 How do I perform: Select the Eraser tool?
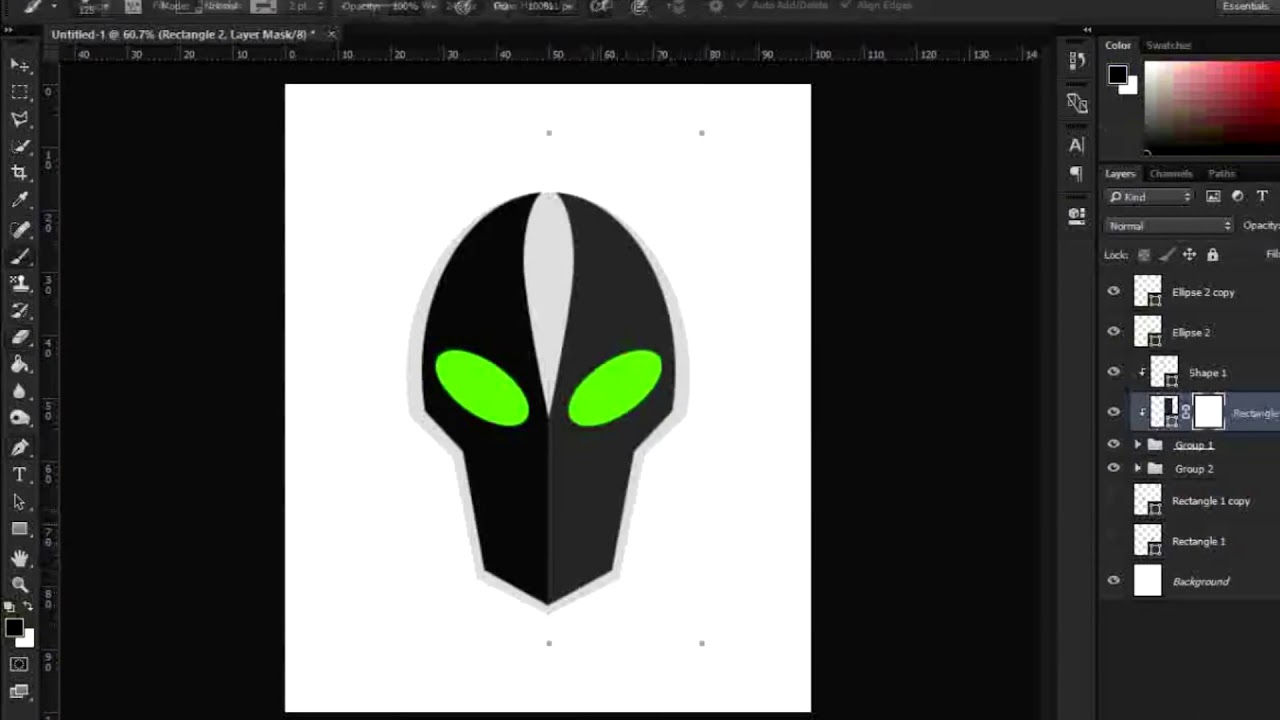pyautogui.click(x=20, y=338)
